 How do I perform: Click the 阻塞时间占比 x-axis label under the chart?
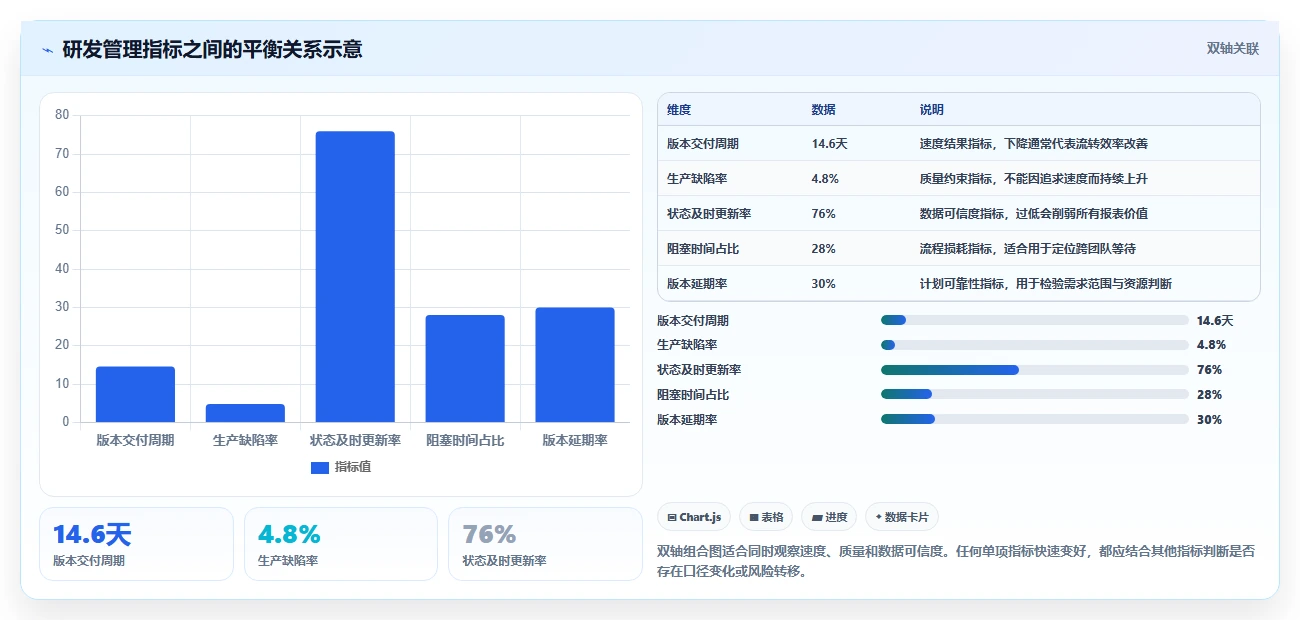(465, 440)
